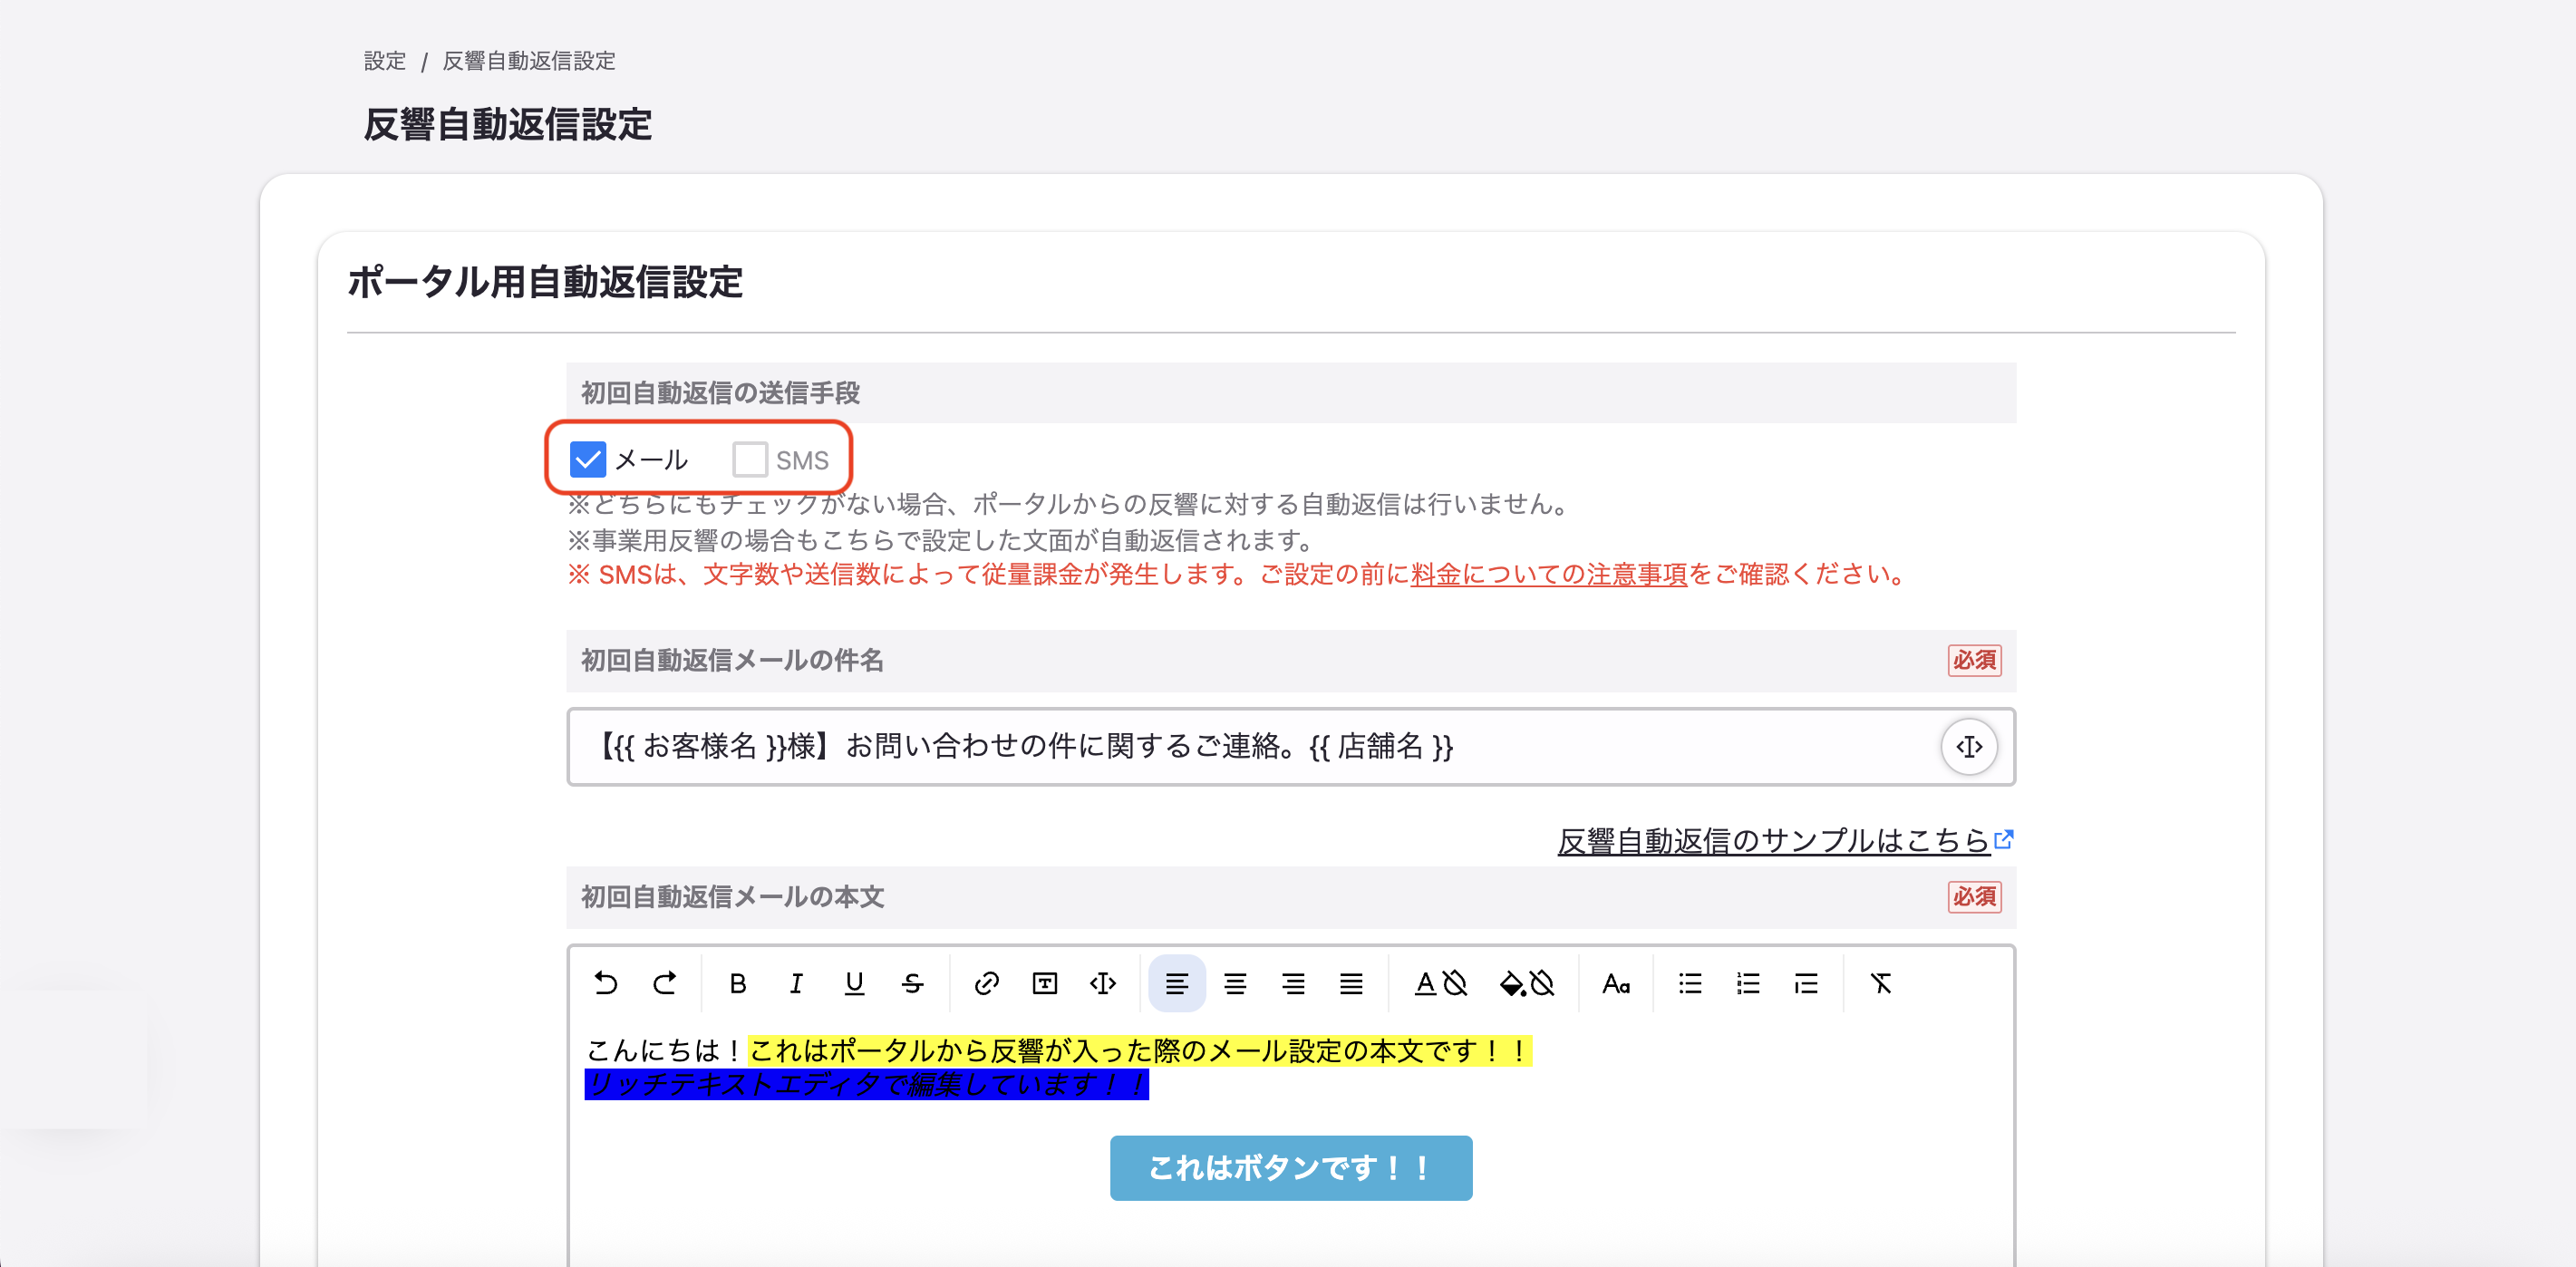Click the ポータル用自動返信設定 section title
The image size is (2576, 1267).
[545, 281]
